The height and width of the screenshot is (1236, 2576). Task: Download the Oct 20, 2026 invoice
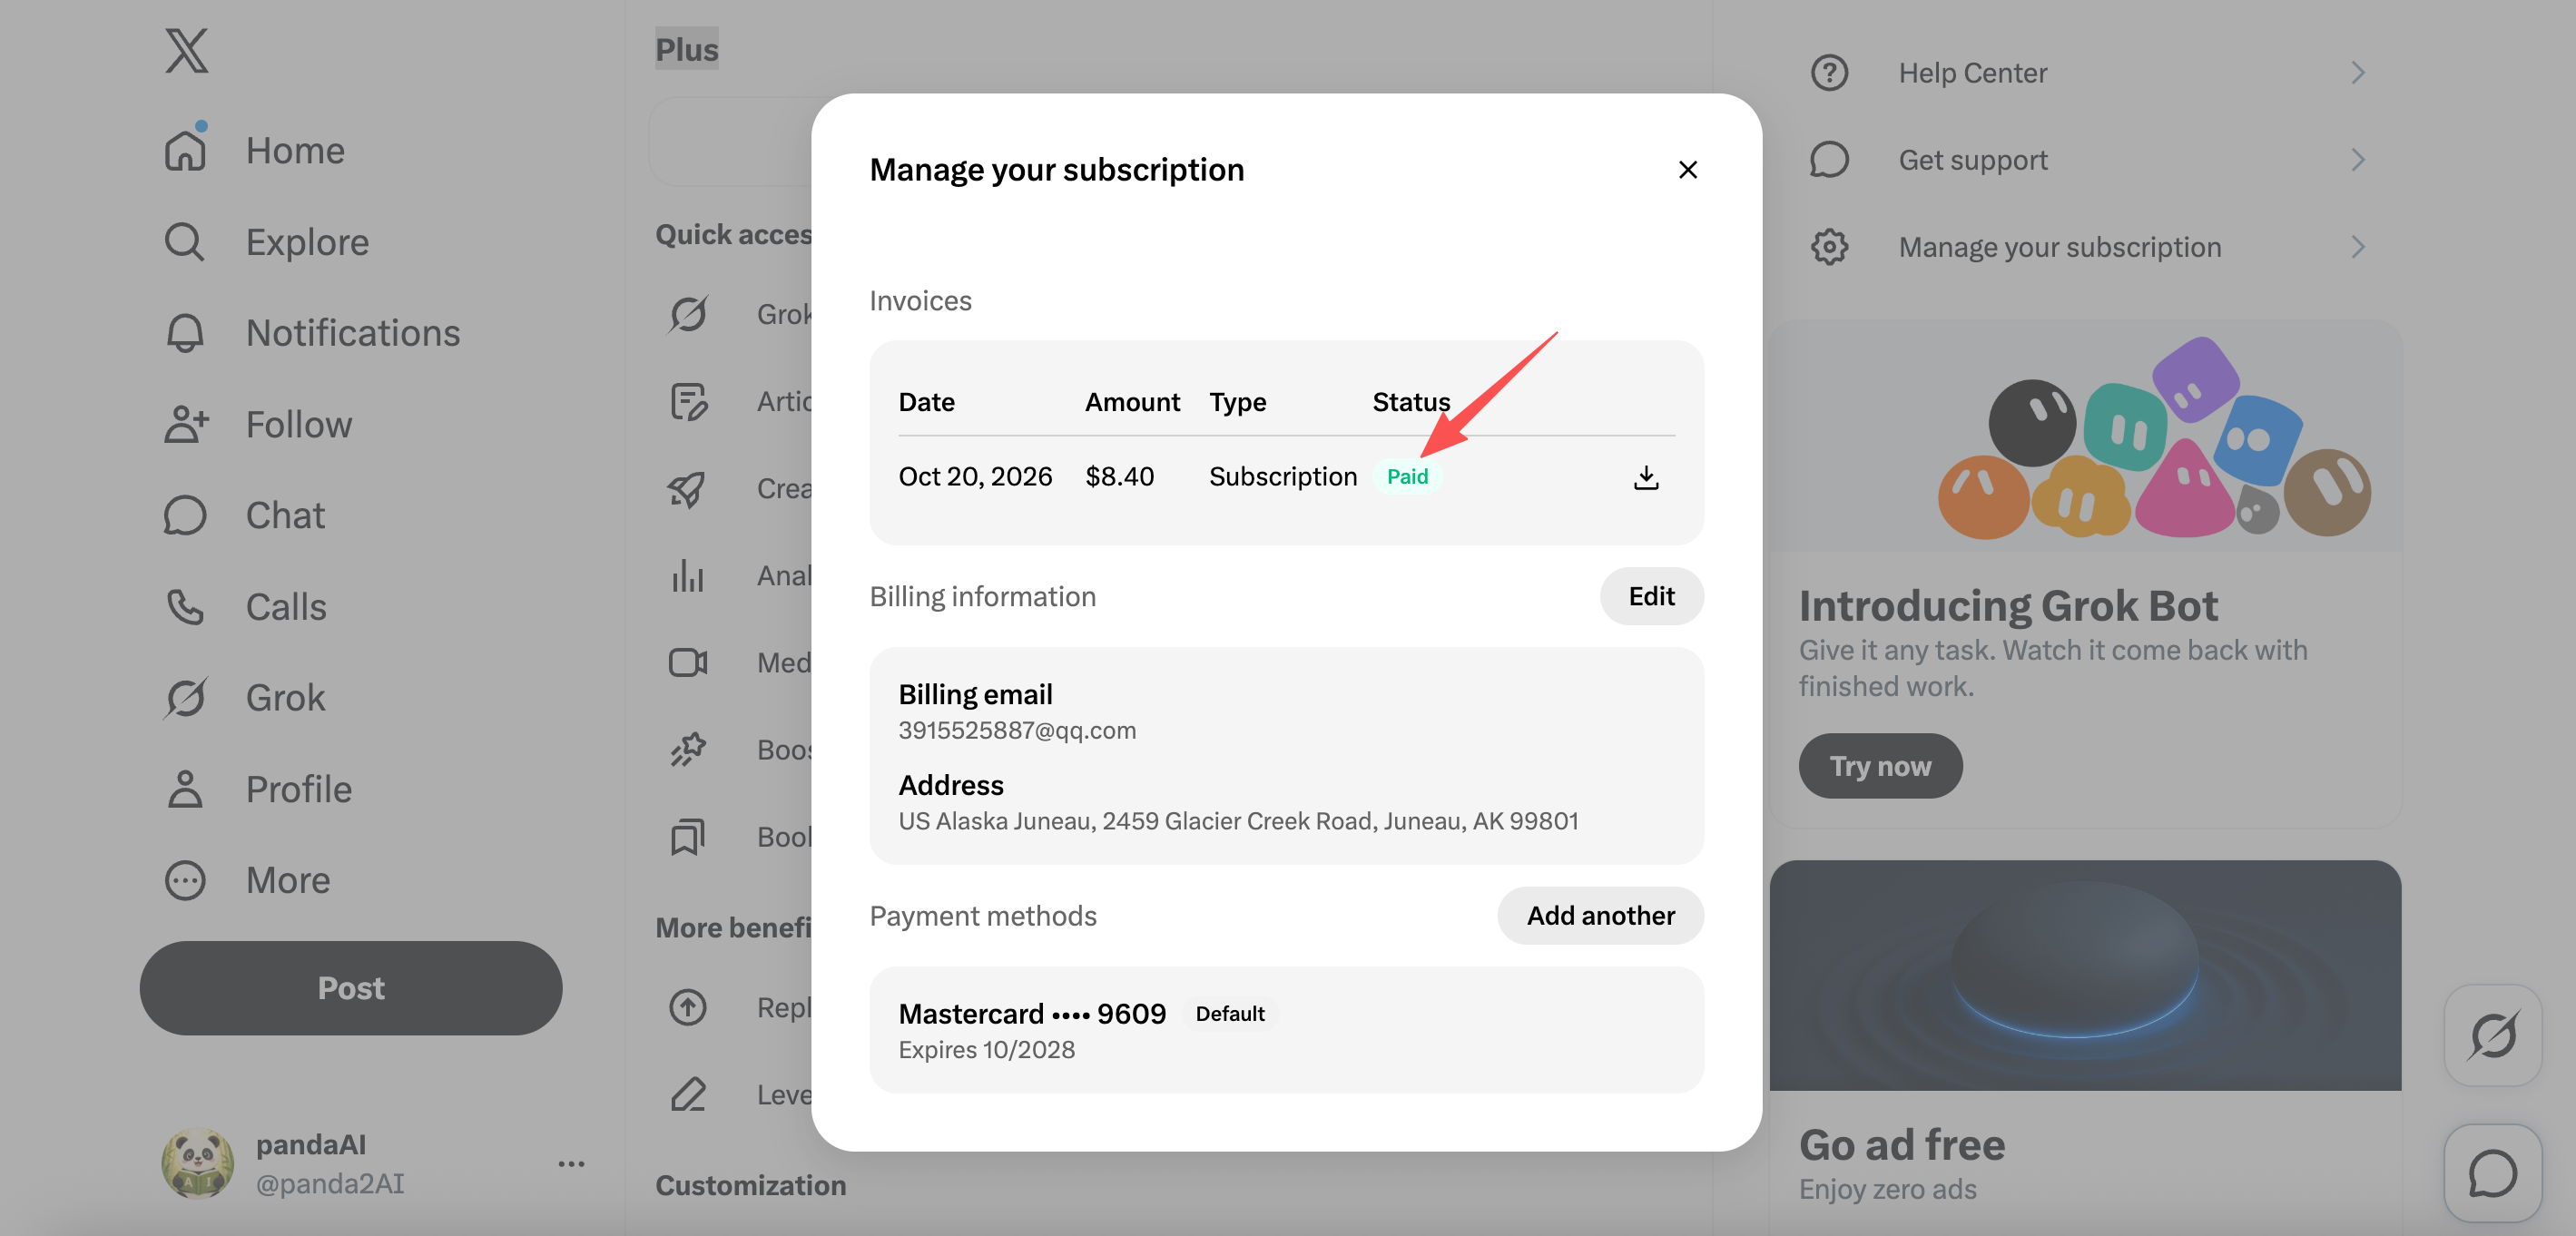pos(1646,478)
